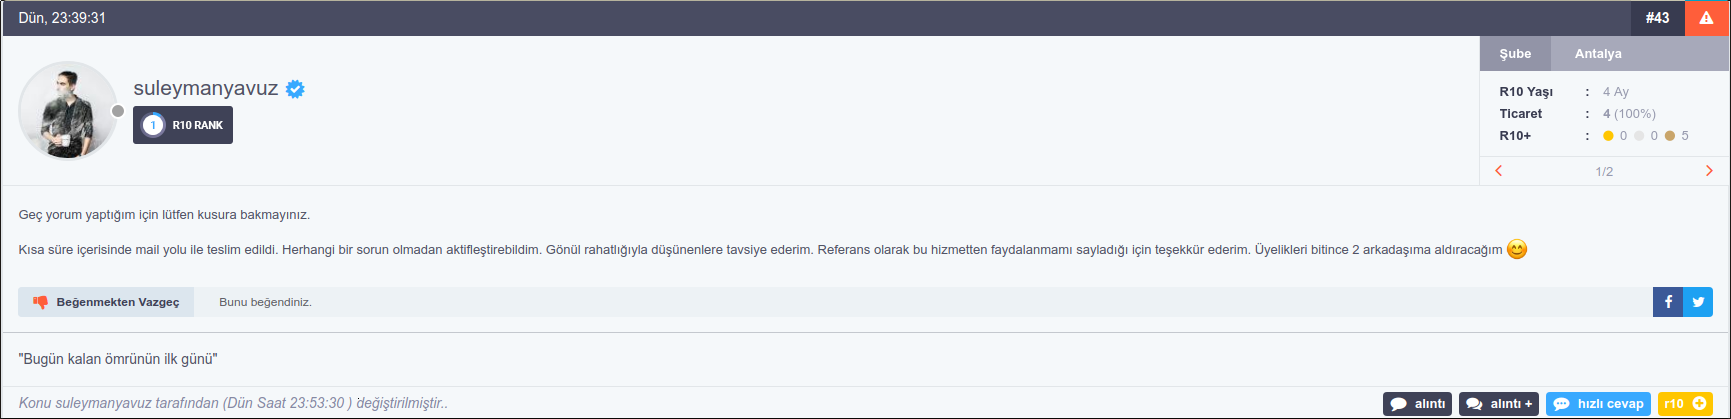
Task: Click the blue verified badge icon
Action: (x=295, y=89)
